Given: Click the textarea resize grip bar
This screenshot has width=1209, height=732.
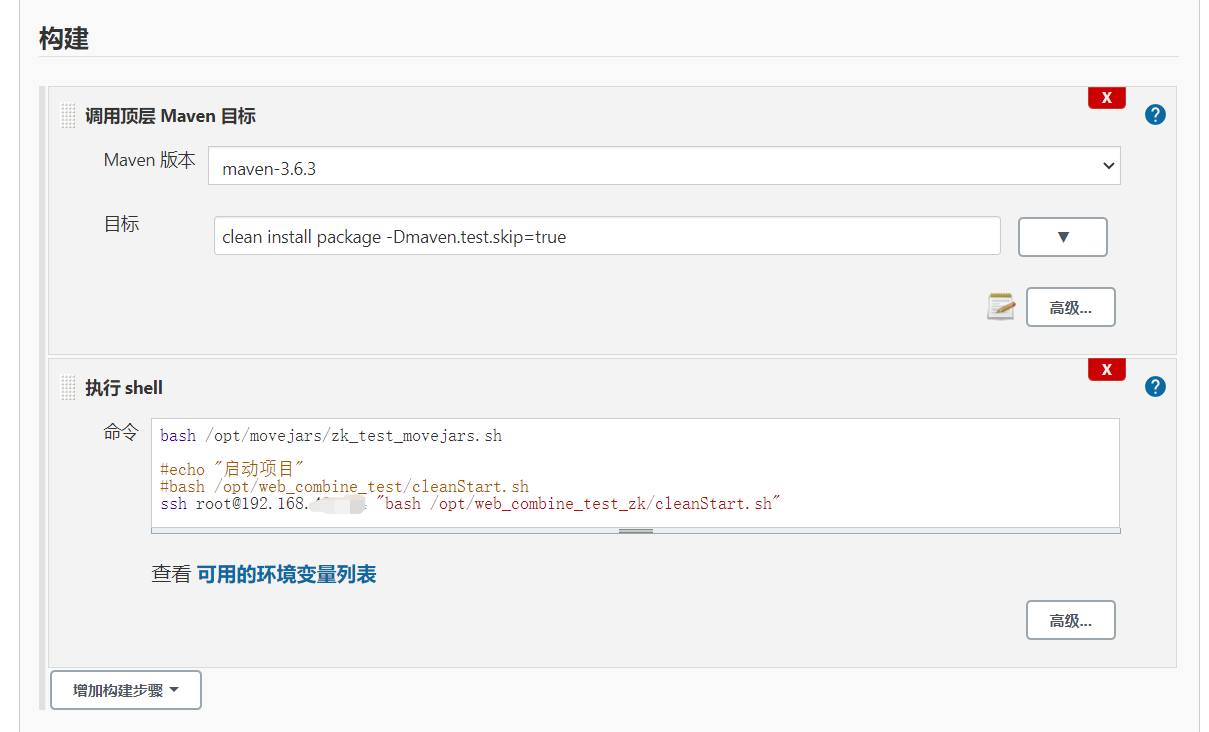Looking at the screenshot, I should [x=635, y=531].
